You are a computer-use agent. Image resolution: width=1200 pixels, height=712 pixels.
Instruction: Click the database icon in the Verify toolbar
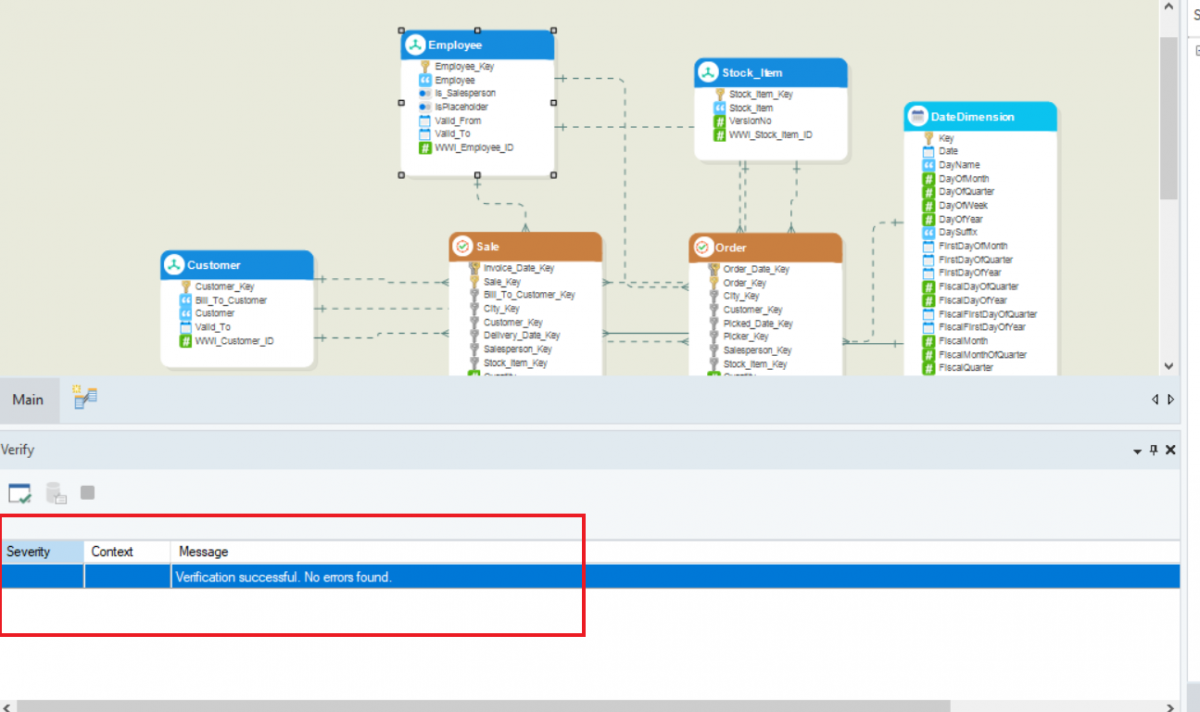coord(55,492)
